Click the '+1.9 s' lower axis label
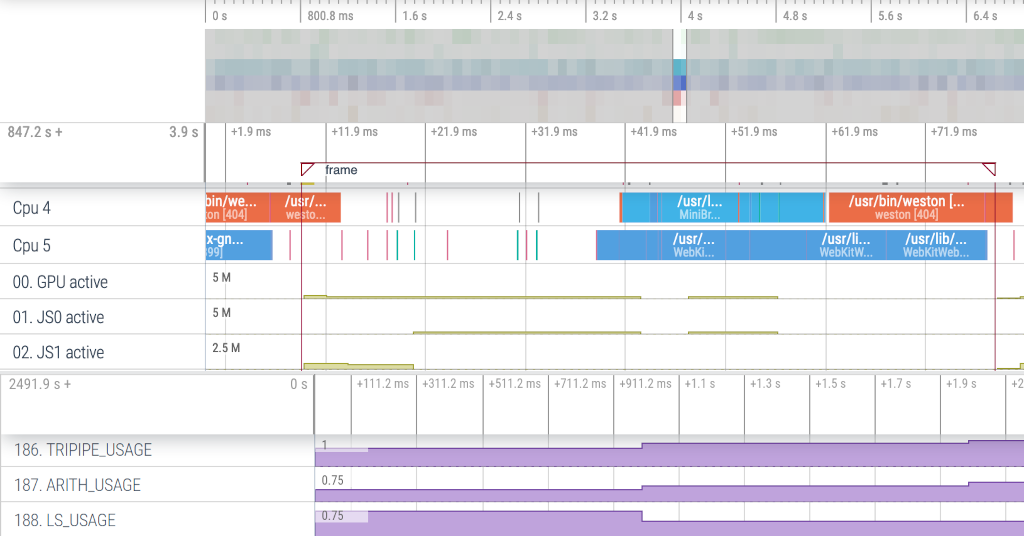 [x=961, y=384]
